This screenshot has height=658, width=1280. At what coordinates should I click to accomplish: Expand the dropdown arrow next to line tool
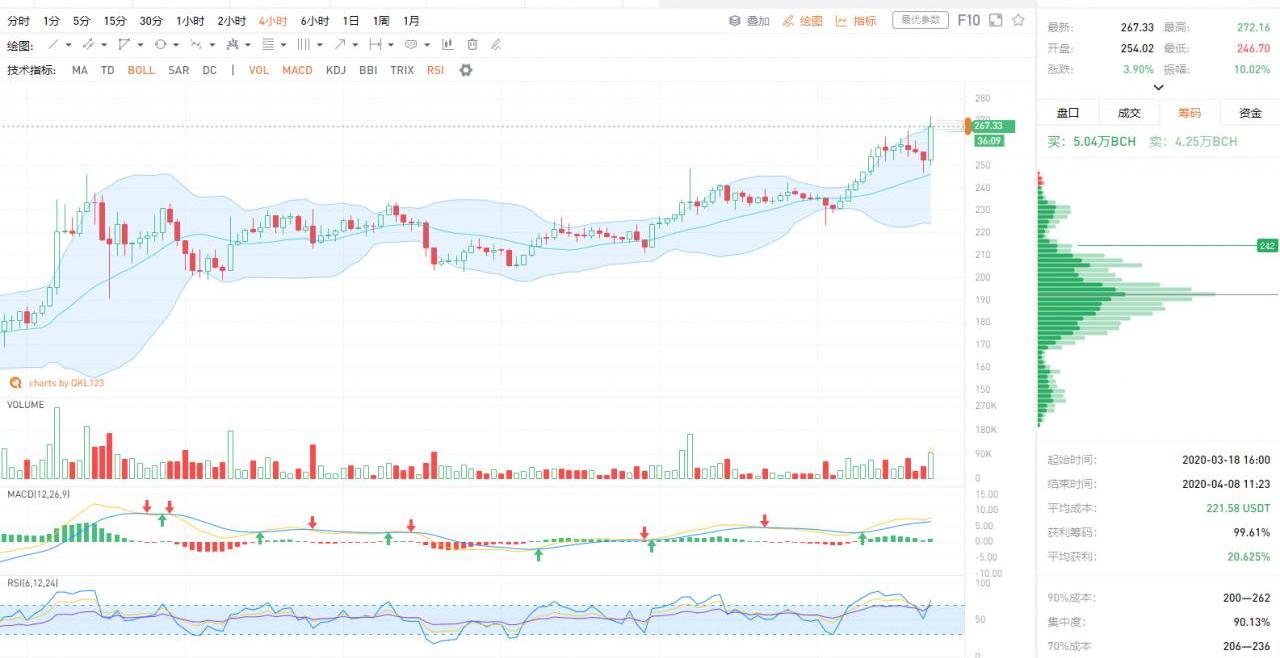tap(68, 45)
